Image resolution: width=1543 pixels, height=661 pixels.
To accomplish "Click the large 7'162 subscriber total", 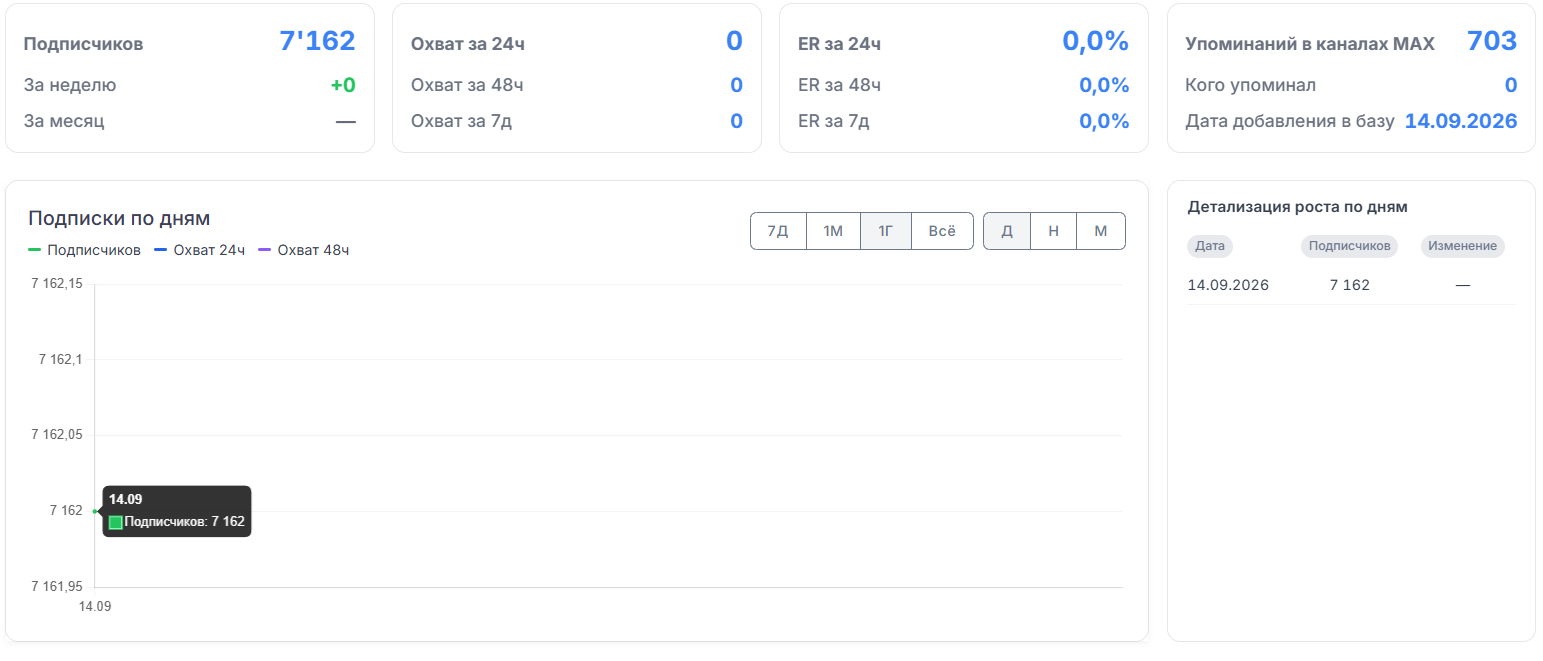I will coord(317,41).
